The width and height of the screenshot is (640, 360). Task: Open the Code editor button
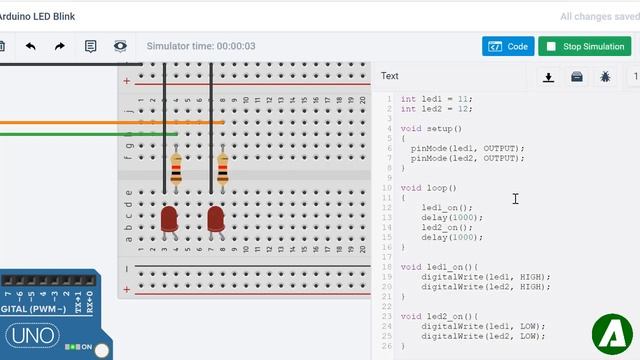(508, 47)
